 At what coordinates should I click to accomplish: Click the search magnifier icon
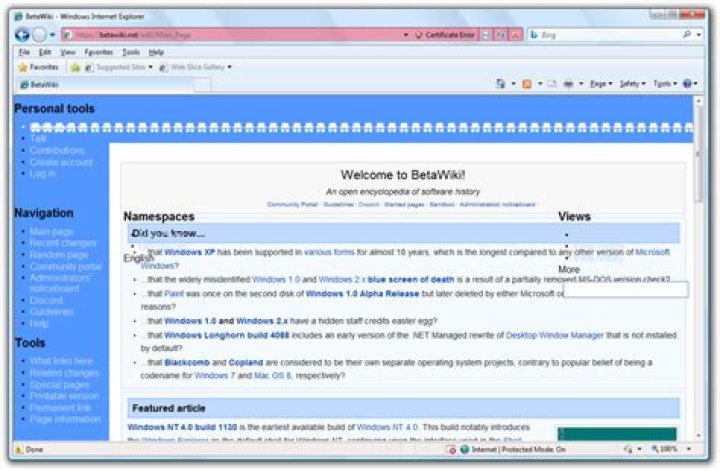[687, 34]
